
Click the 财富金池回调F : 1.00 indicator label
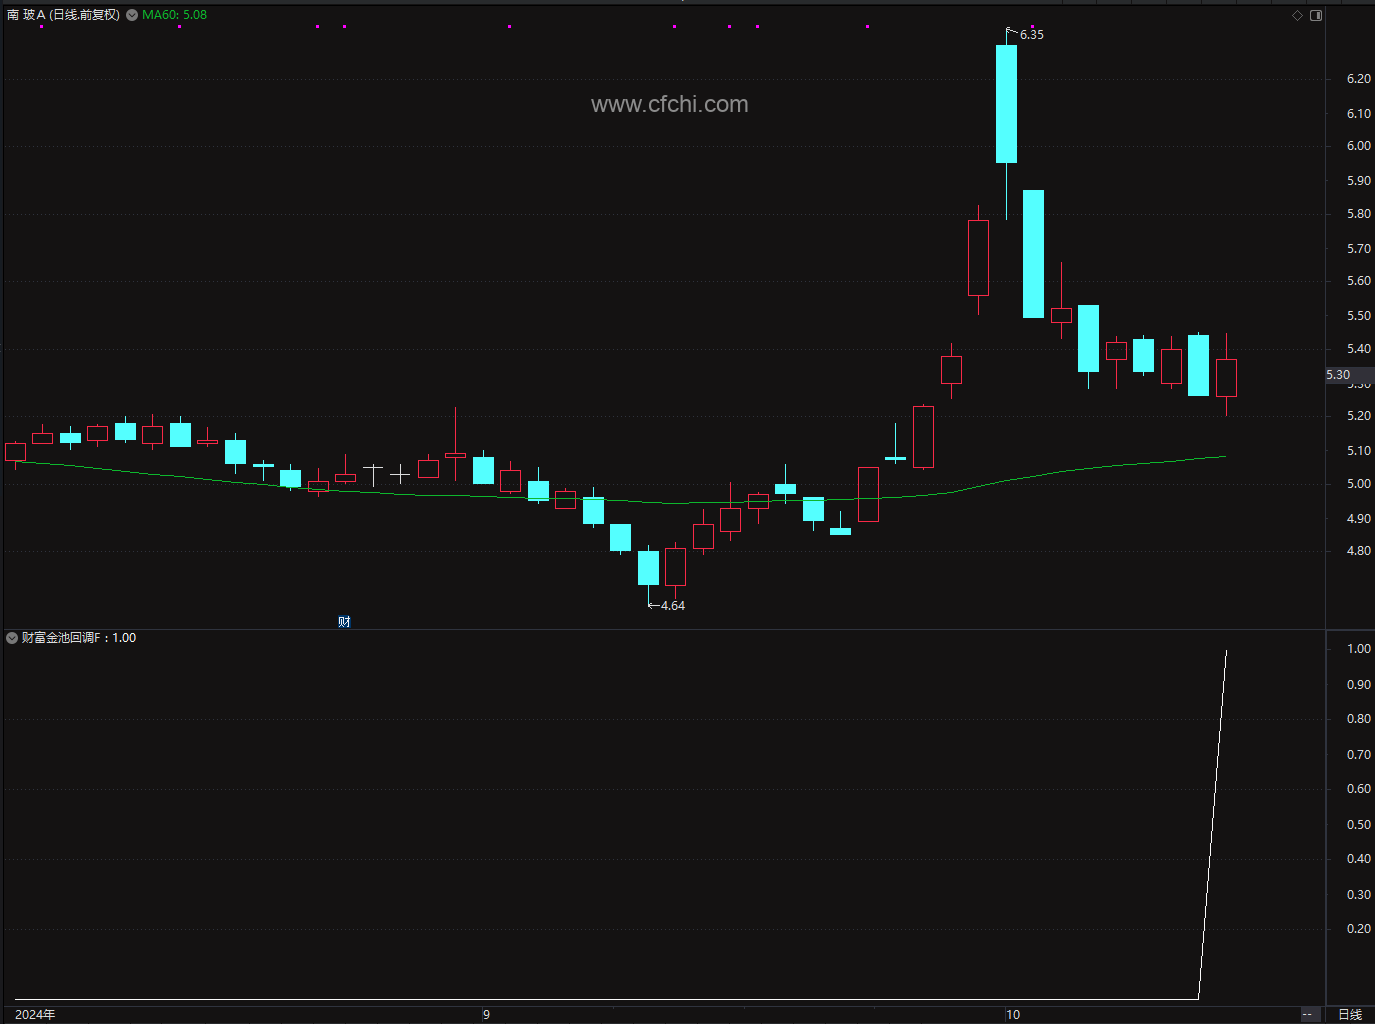tap(79, 638)
